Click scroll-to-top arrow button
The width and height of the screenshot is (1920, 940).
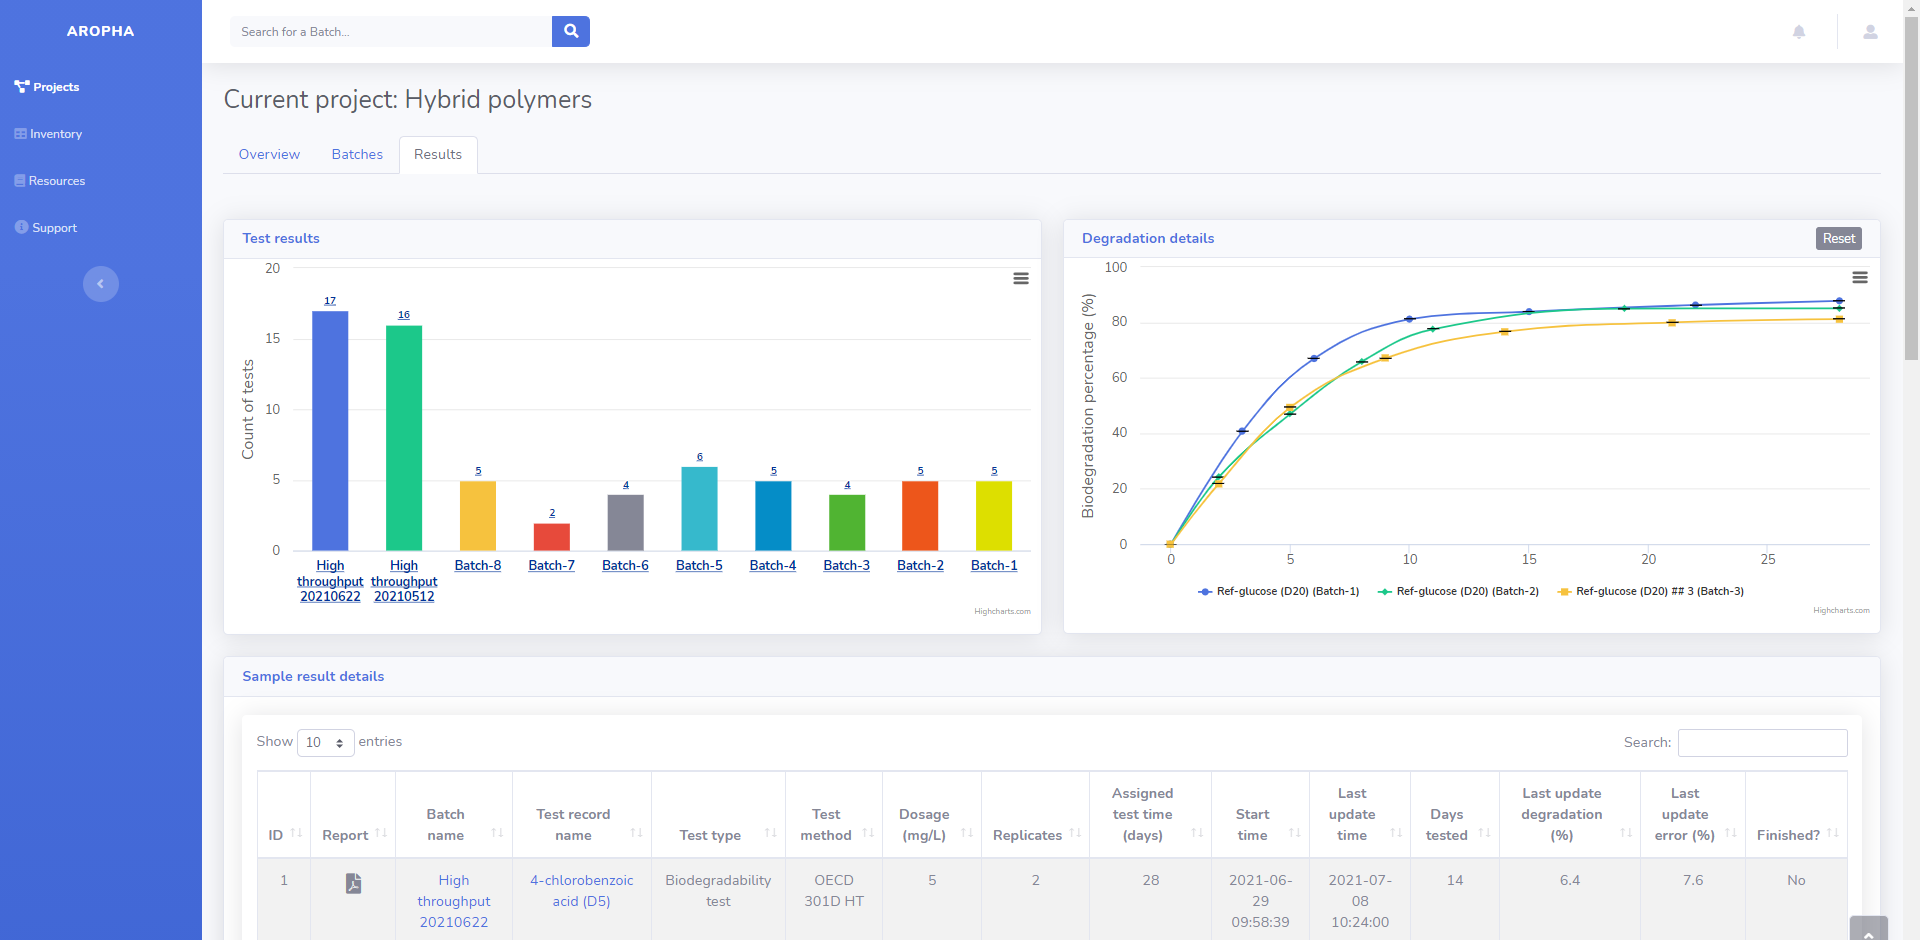pyautogui.click(x=1869, y=930)
